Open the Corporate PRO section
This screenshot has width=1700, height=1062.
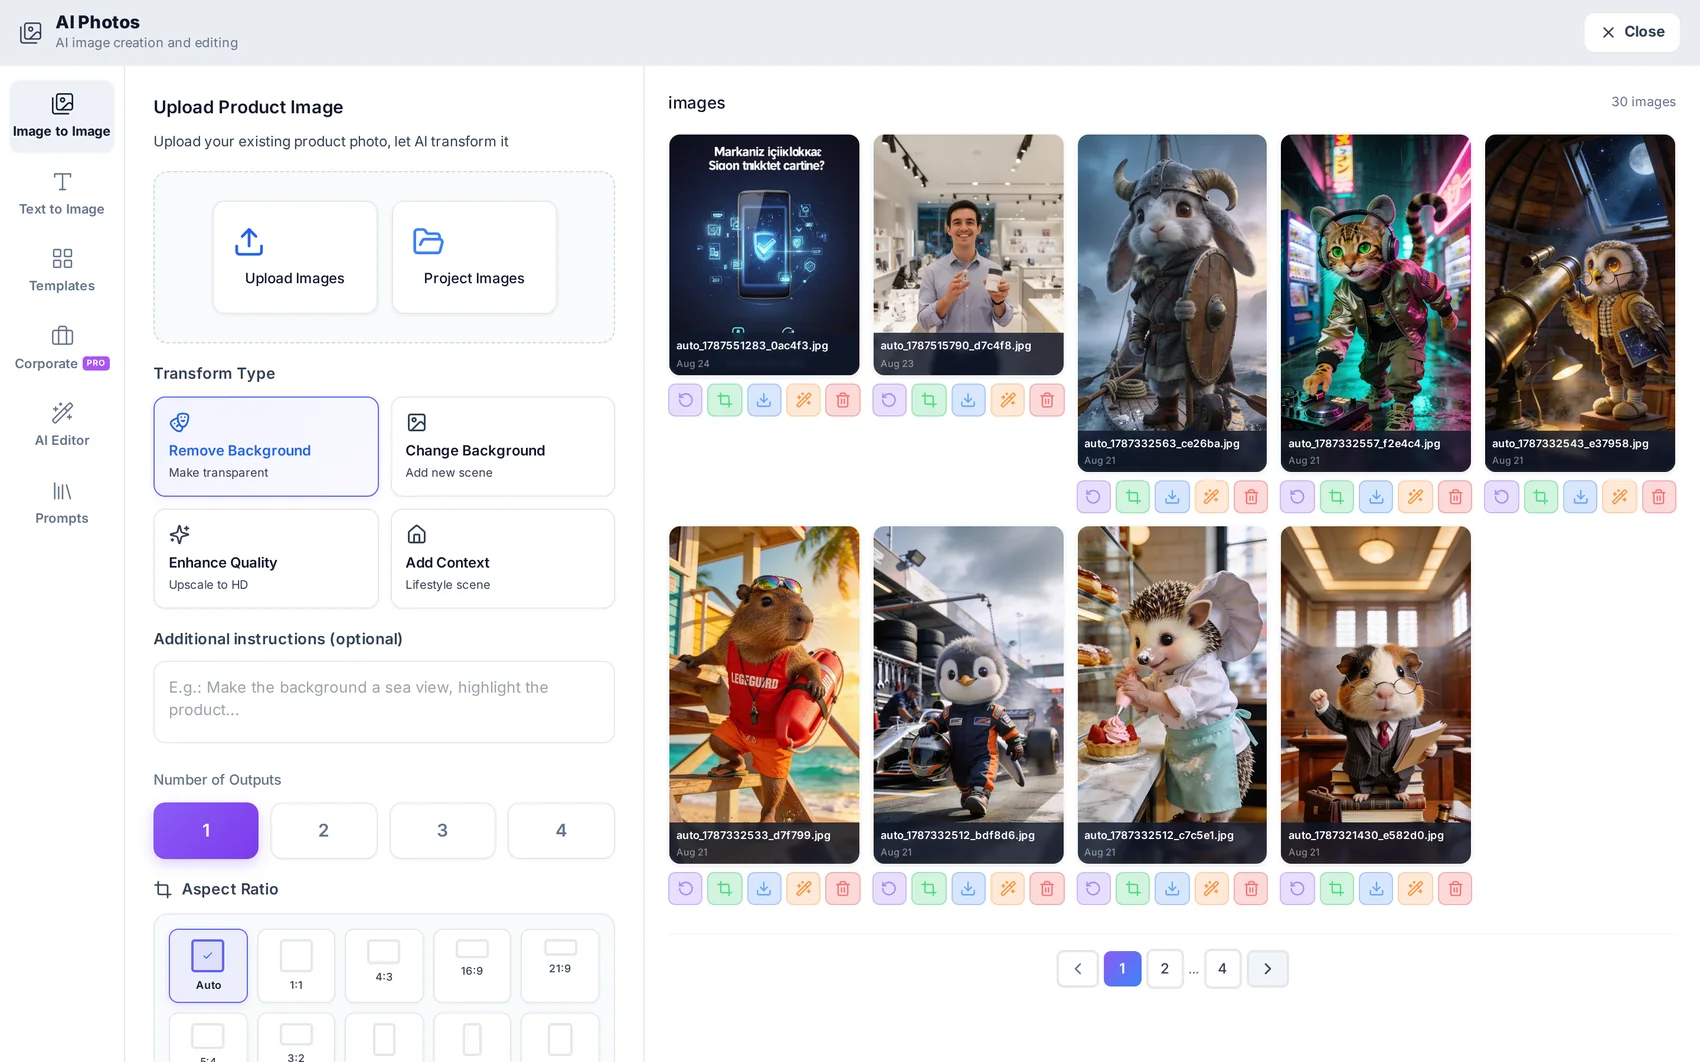pyautogui.click(x=62, y=348)
